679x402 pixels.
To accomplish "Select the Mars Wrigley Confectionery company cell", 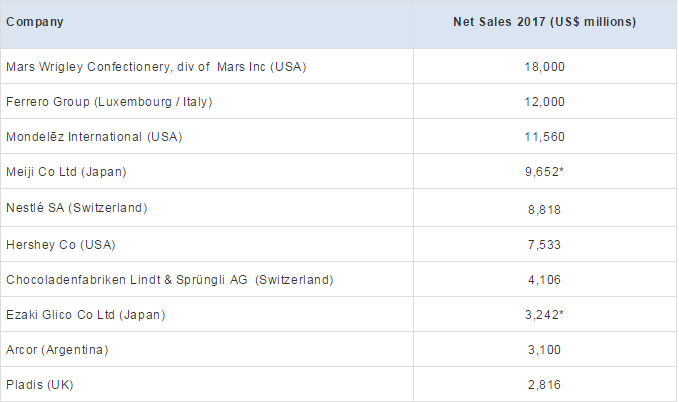I will [156, 67].
